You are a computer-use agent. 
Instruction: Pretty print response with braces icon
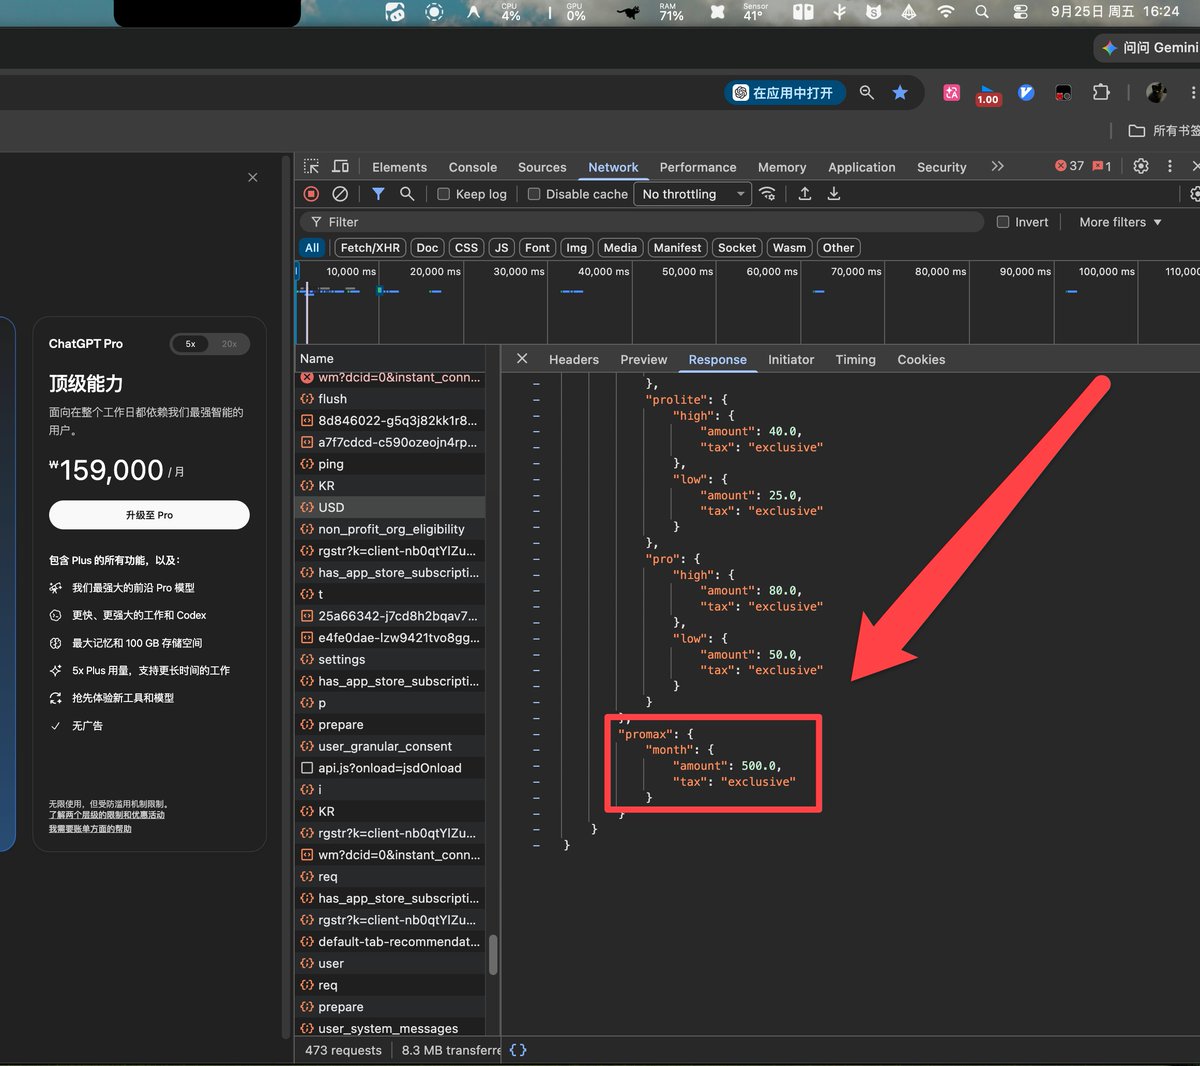(x=518, y=1050)
